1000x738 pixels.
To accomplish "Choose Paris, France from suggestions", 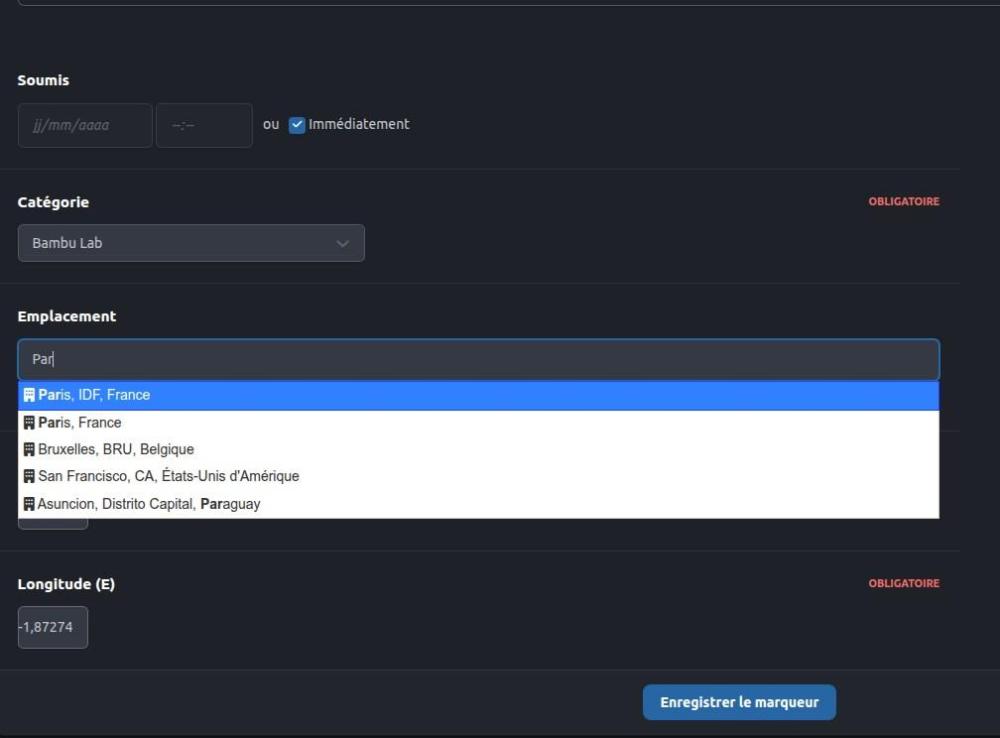I will [478, 422].
